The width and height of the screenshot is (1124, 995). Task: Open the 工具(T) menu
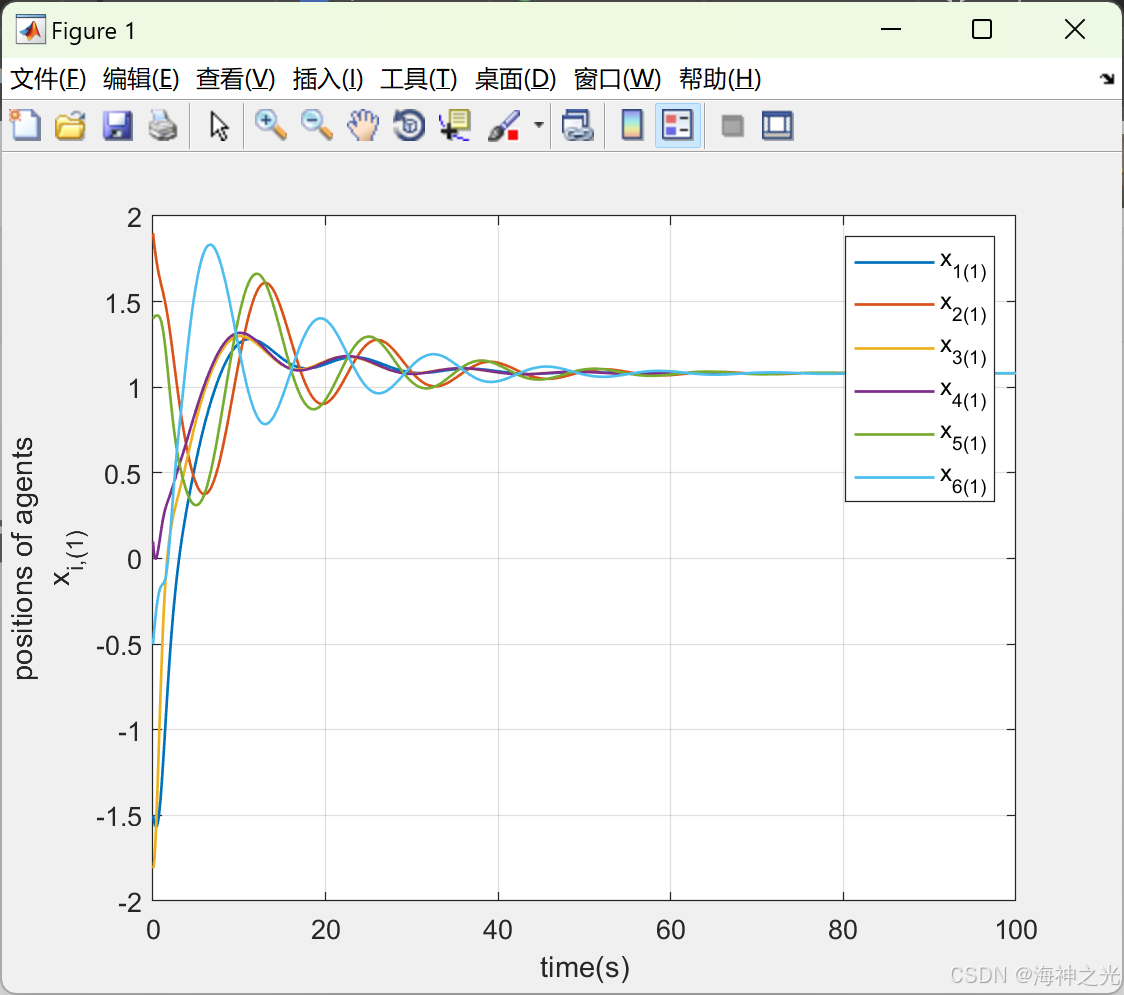419,79
